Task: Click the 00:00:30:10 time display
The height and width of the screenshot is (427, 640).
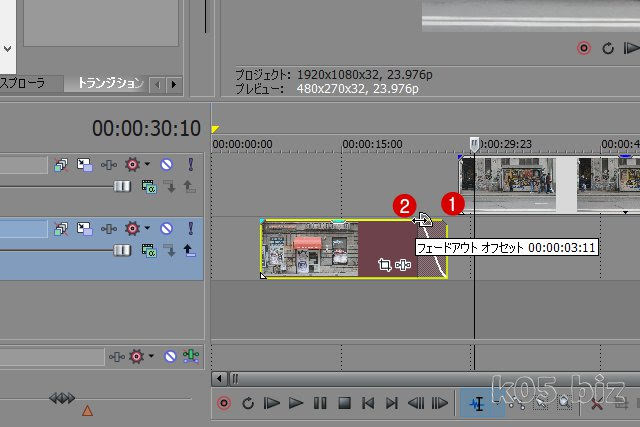Action: tap(146, 129)
